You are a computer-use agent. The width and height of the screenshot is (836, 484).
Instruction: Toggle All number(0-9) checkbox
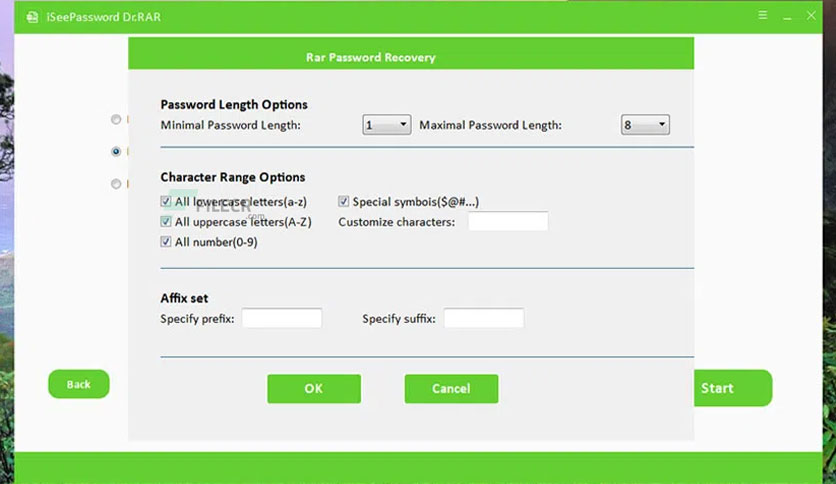[x=166, y=242]
